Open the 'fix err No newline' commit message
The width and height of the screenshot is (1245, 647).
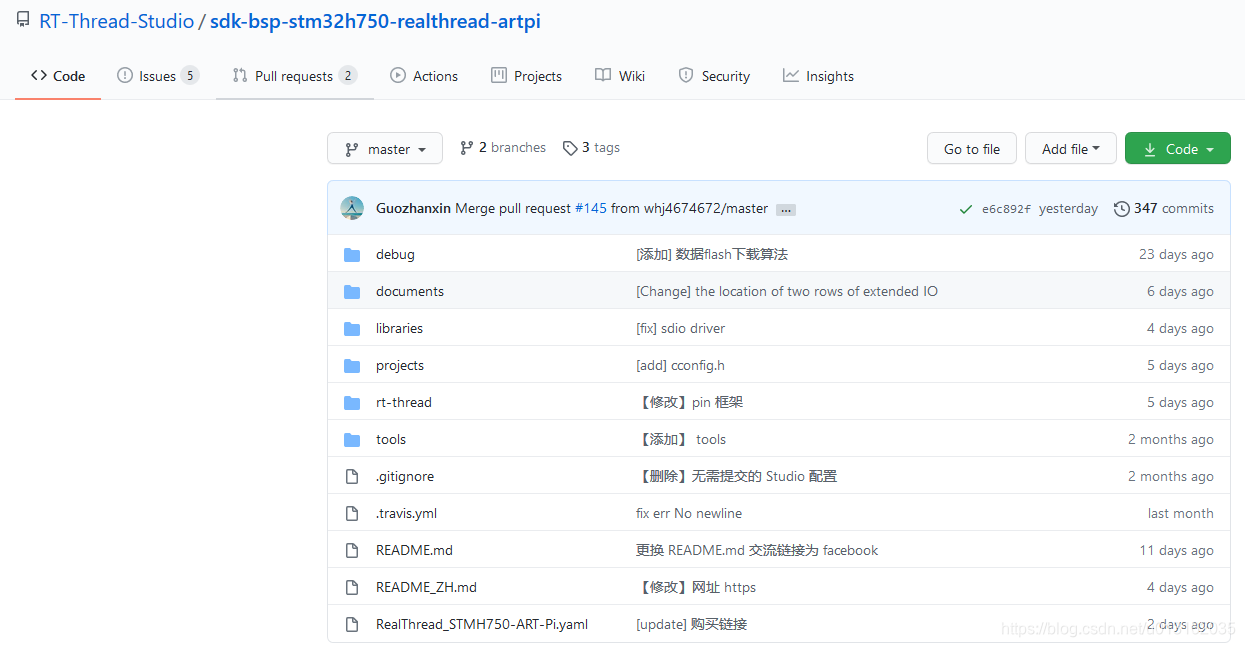click(689, 514)
